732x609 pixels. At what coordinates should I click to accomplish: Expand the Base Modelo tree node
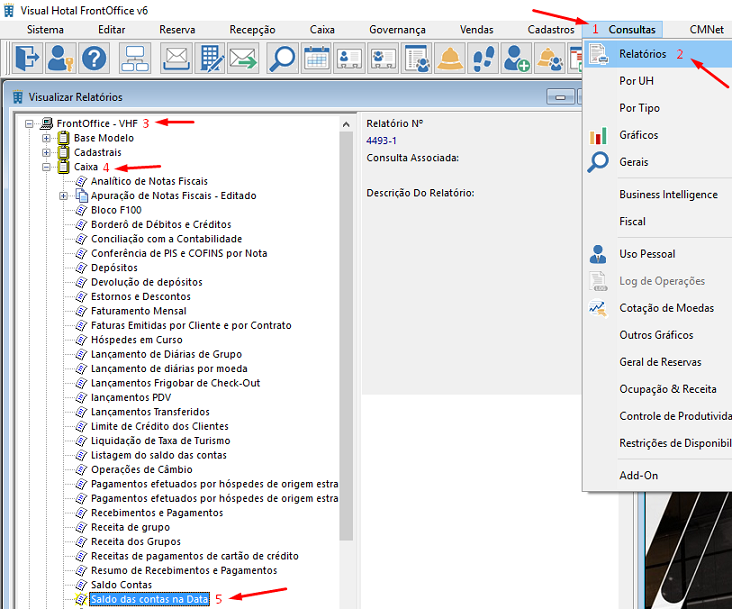[46, 138]
